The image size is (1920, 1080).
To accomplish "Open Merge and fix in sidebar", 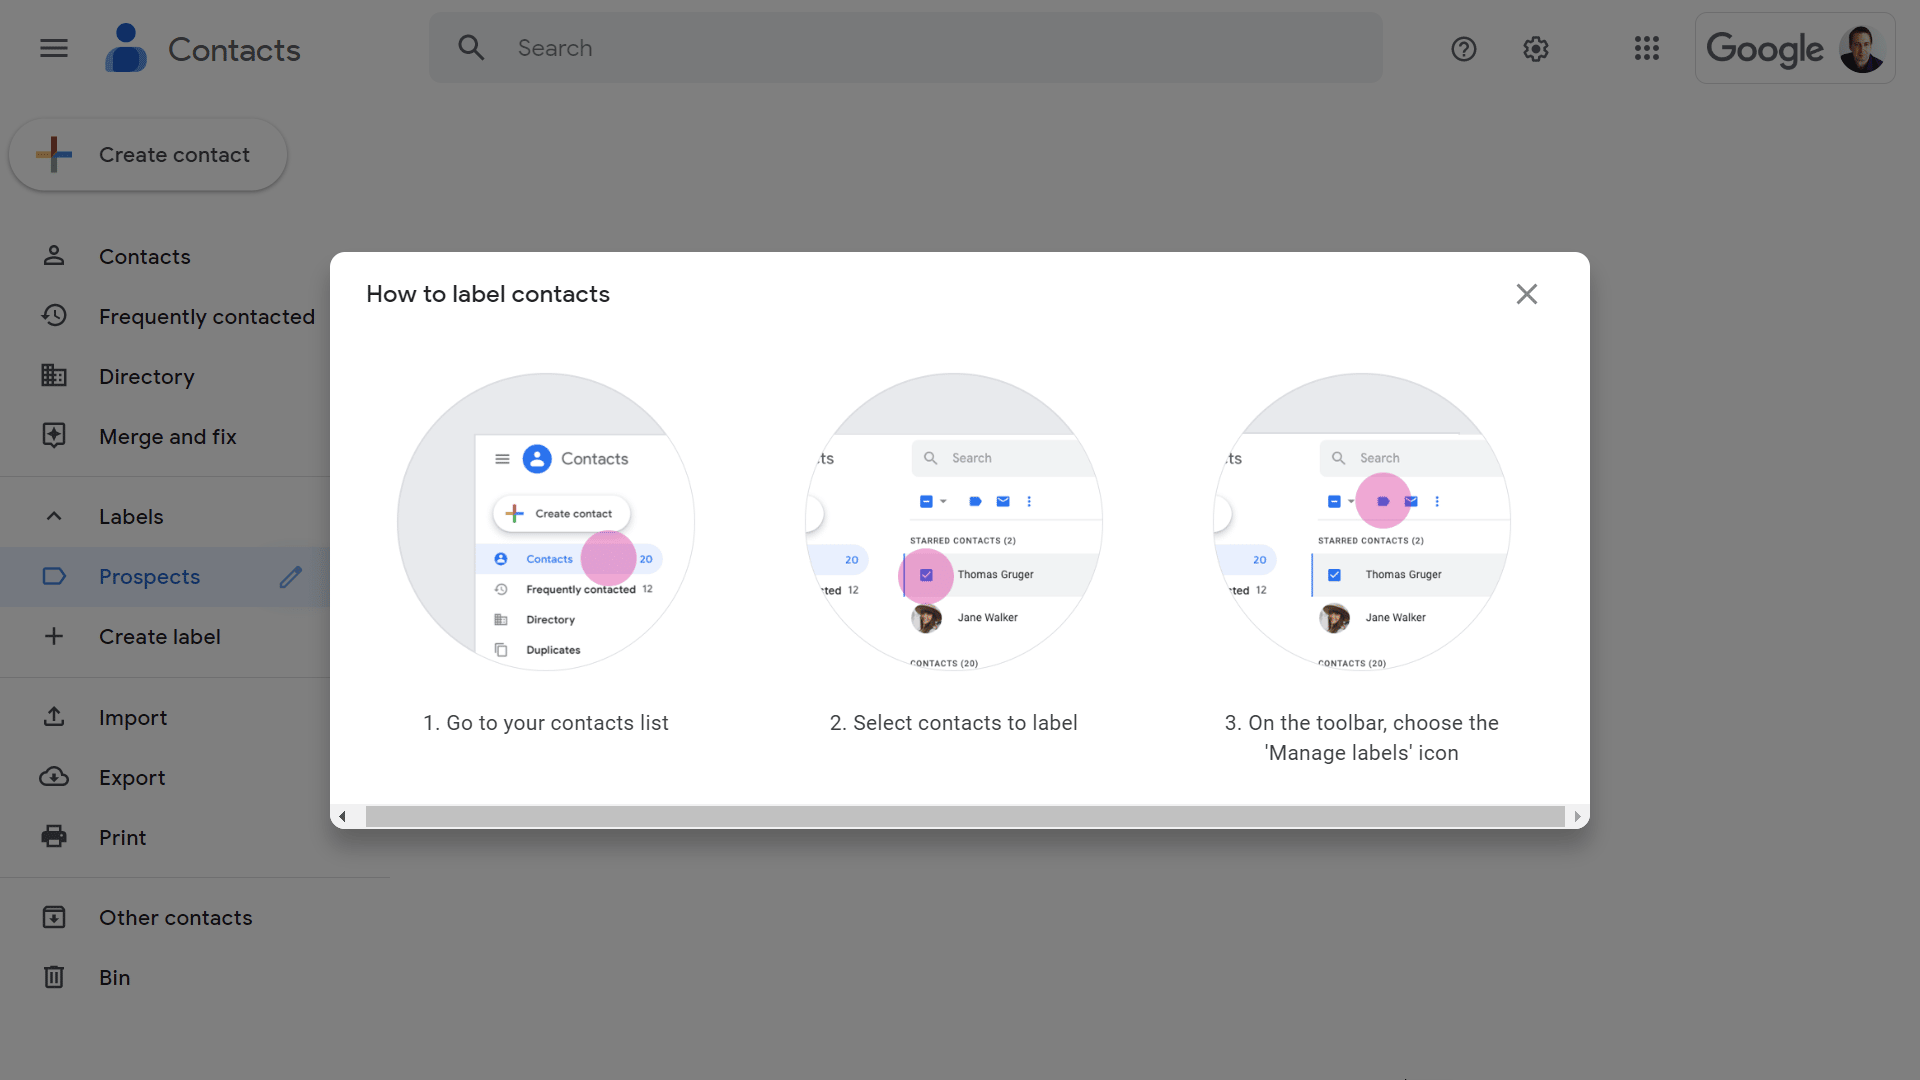I will (165, 436).
